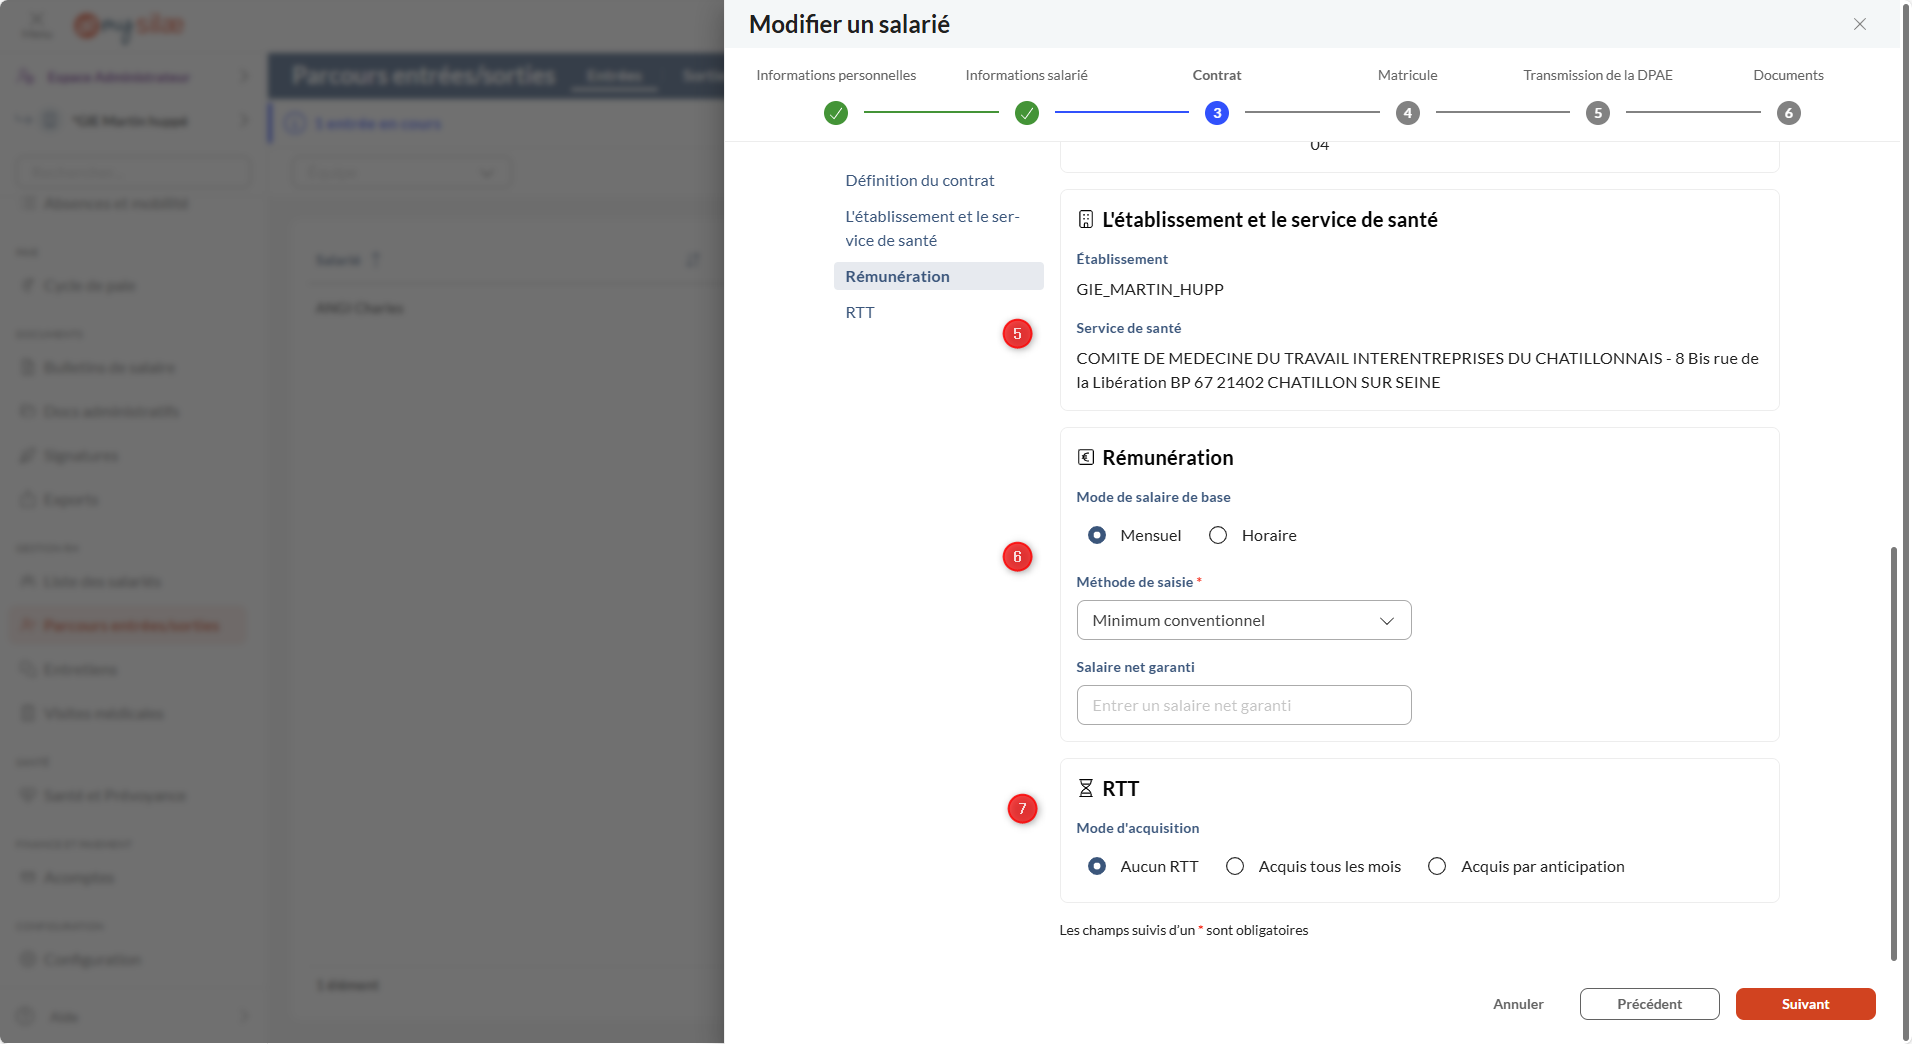Select Acquis par anticipation RTT option
Image resolution: width=1912 pixels, height=1044 pixels.
(x=1437, y=867)
